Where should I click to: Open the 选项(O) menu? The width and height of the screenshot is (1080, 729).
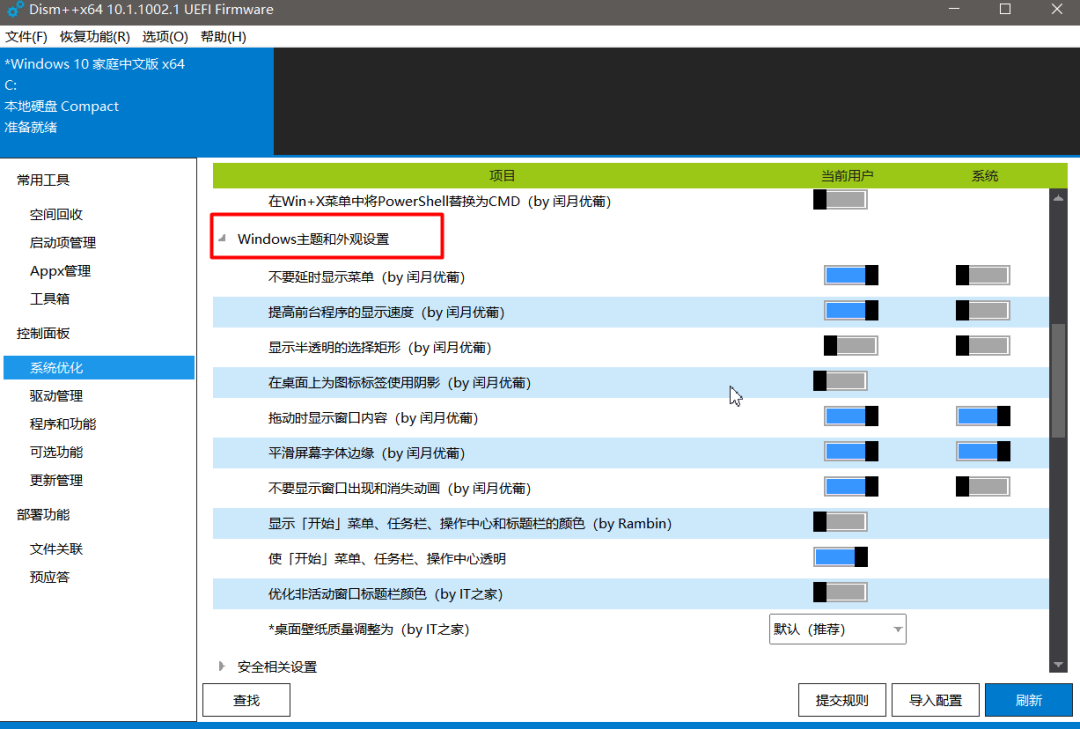[165, 37]
